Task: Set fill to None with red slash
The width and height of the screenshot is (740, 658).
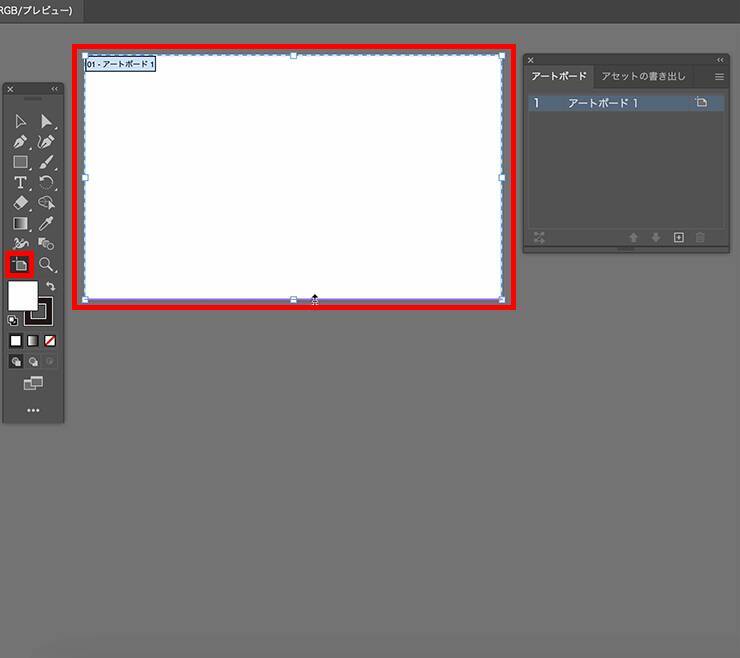Action: [50, 341]
